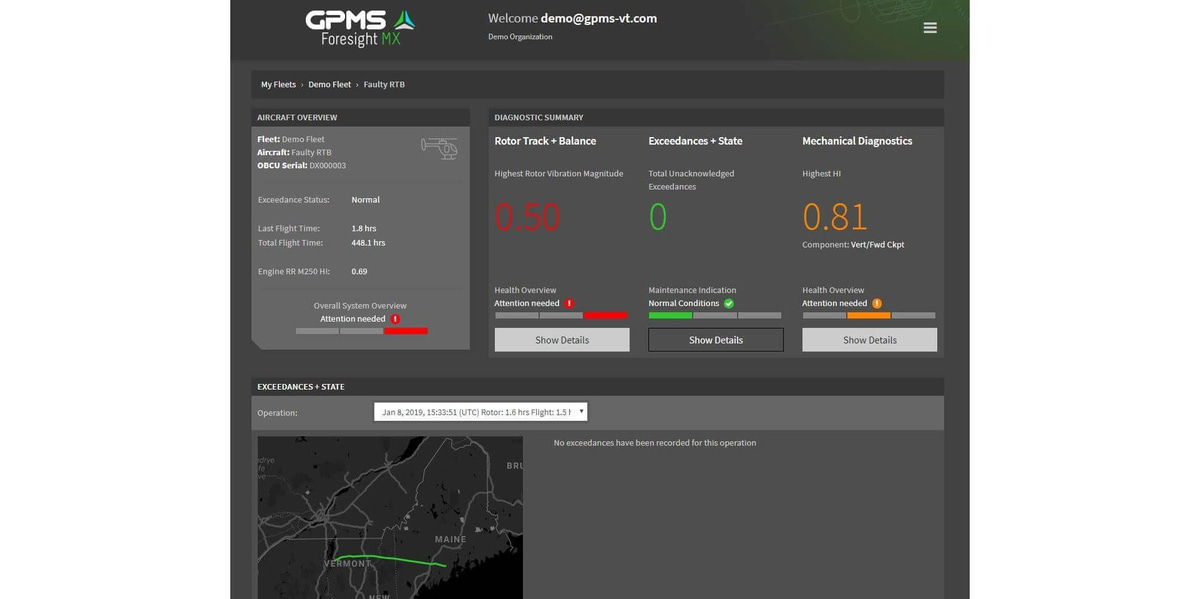Open the Operation date dropdown

481,412
